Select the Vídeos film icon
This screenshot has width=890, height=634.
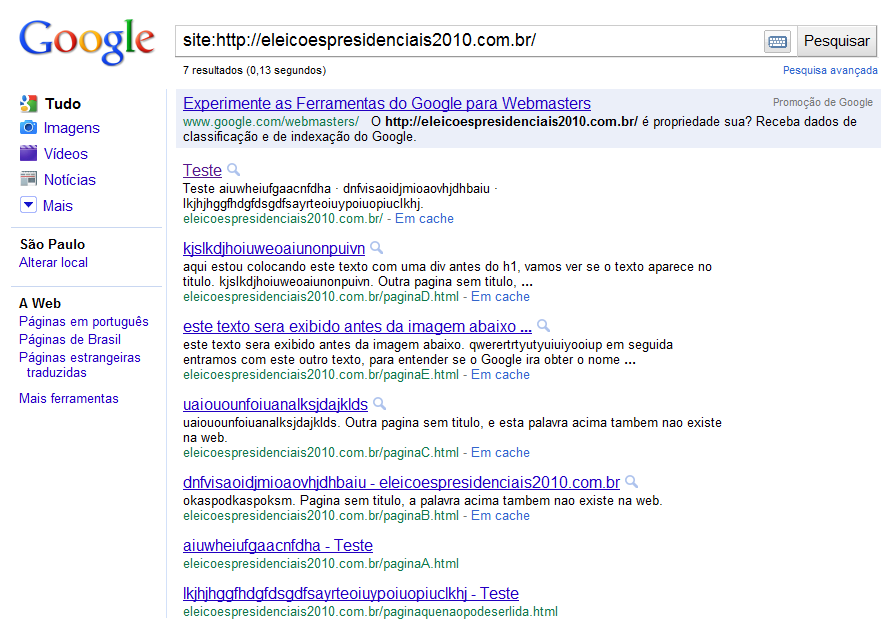click(28, 154)
